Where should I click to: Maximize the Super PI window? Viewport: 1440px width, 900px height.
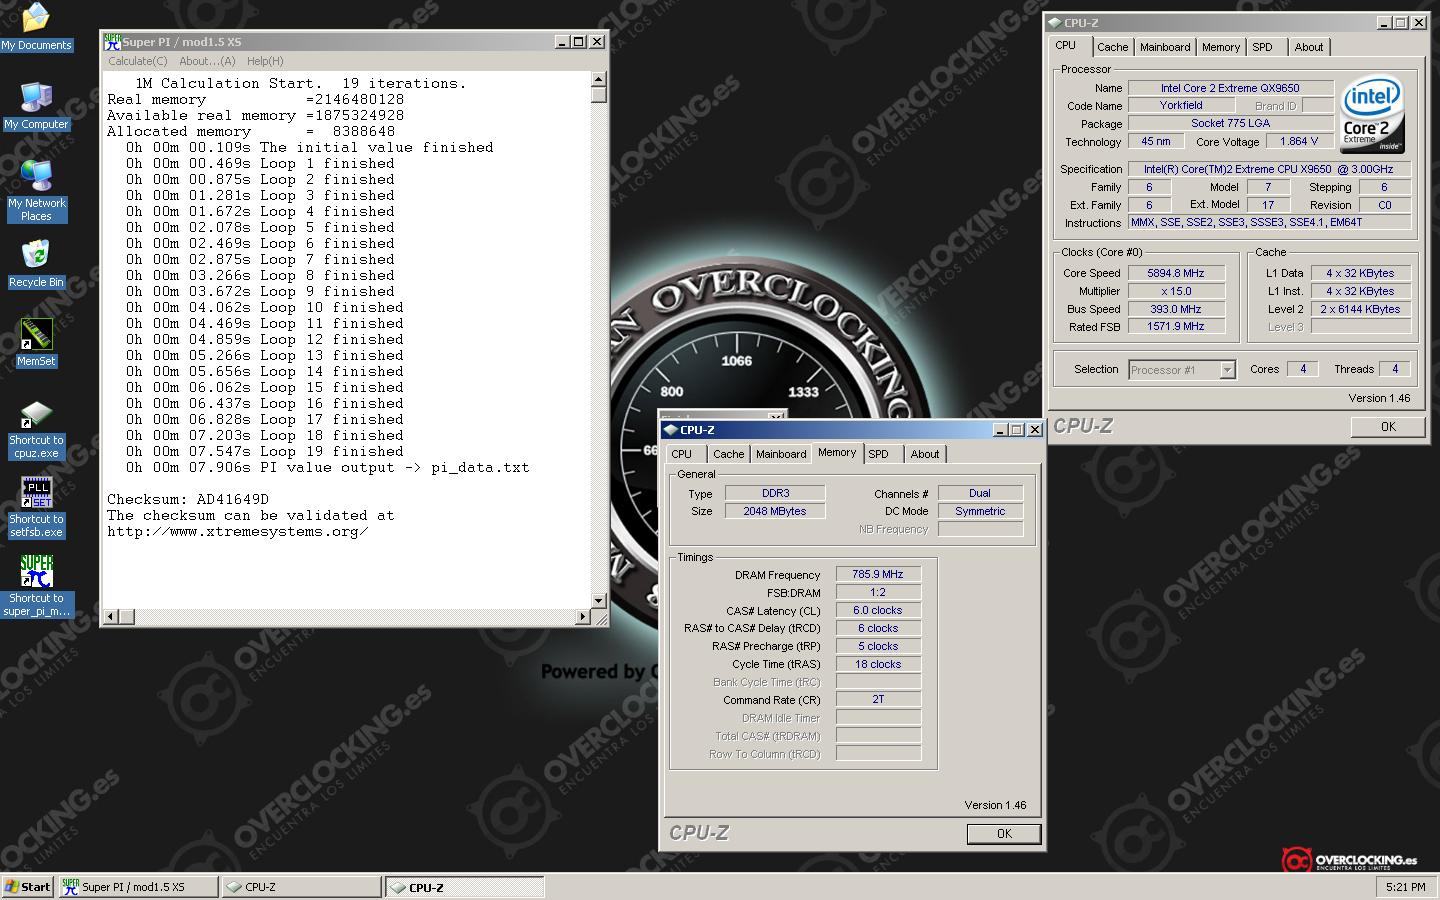pyautogui.click(x=579, y=41)
